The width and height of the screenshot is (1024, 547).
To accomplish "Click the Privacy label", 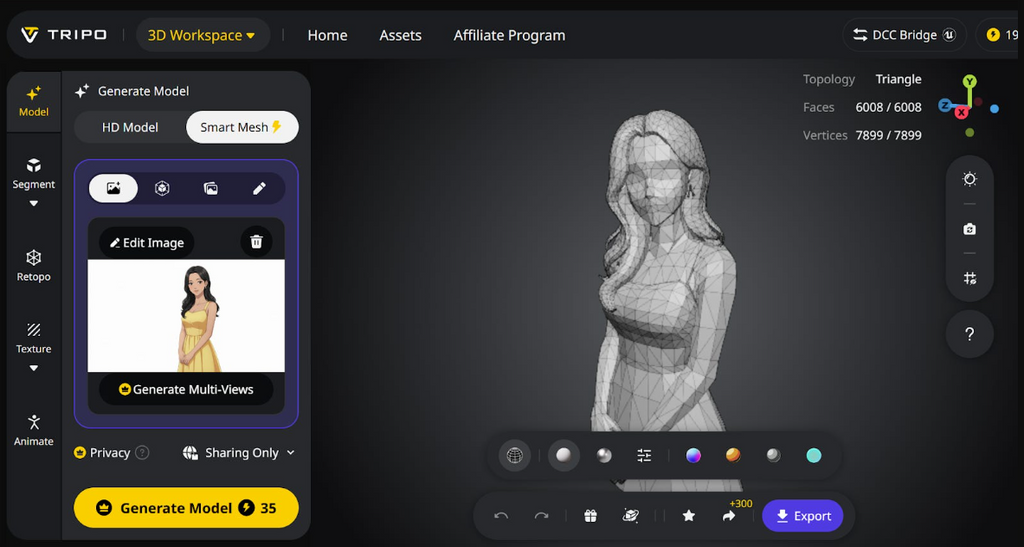I will [109, 452].
